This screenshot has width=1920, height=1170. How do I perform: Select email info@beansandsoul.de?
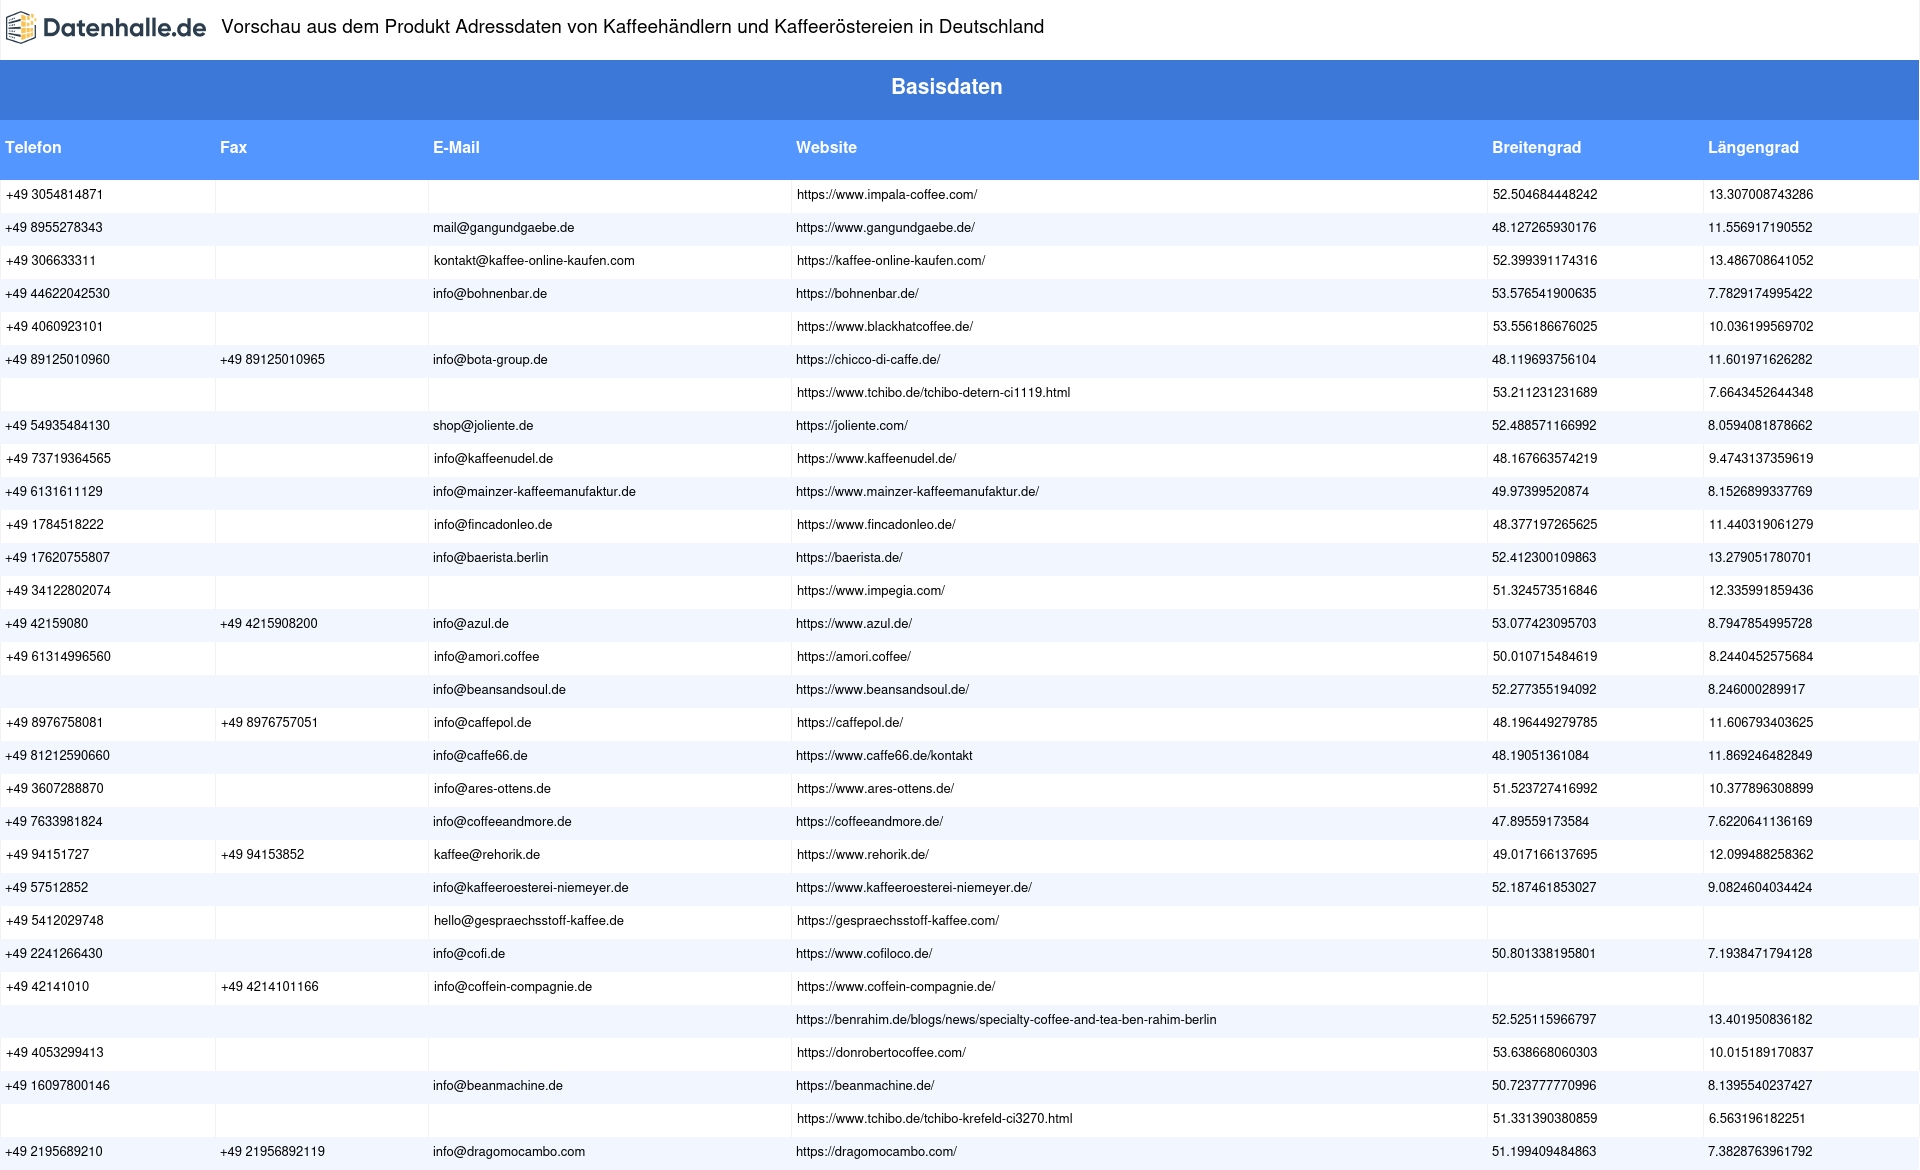(500, 690)
